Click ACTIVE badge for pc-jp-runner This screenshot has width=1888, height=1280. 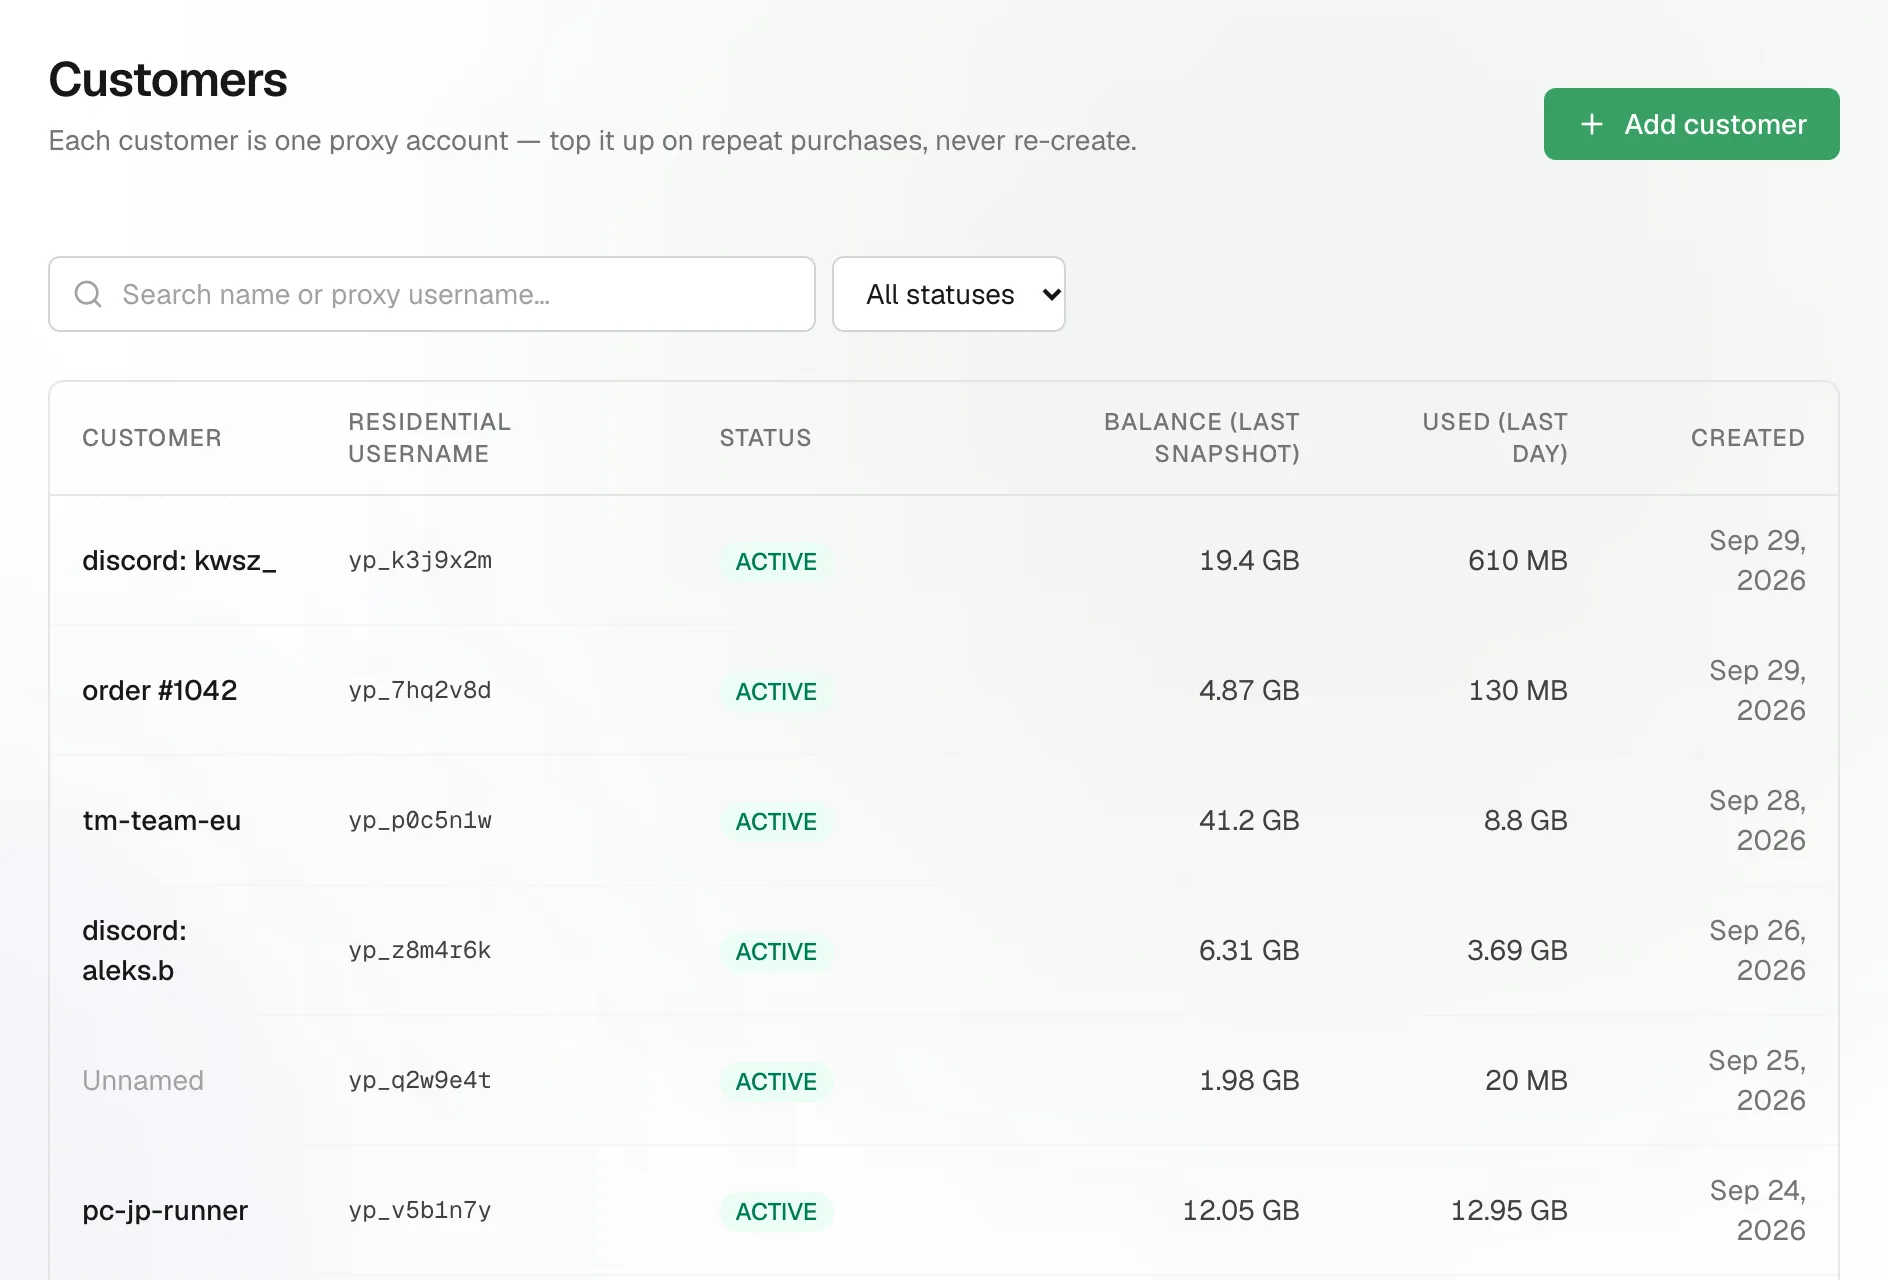776,1212
